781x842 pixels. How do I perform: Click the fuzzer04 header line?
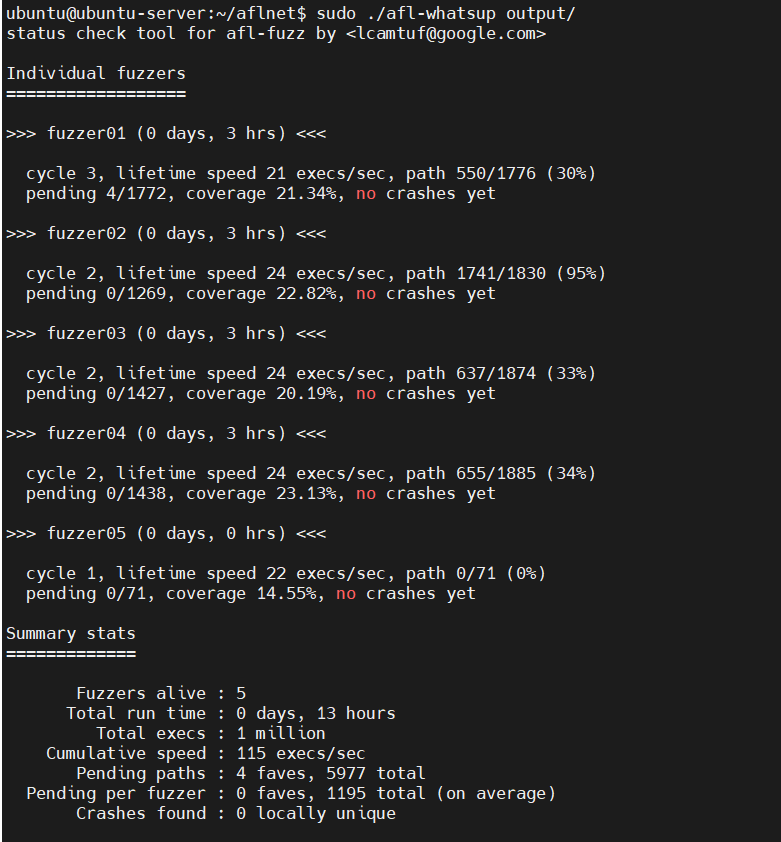tap(166, 433)
